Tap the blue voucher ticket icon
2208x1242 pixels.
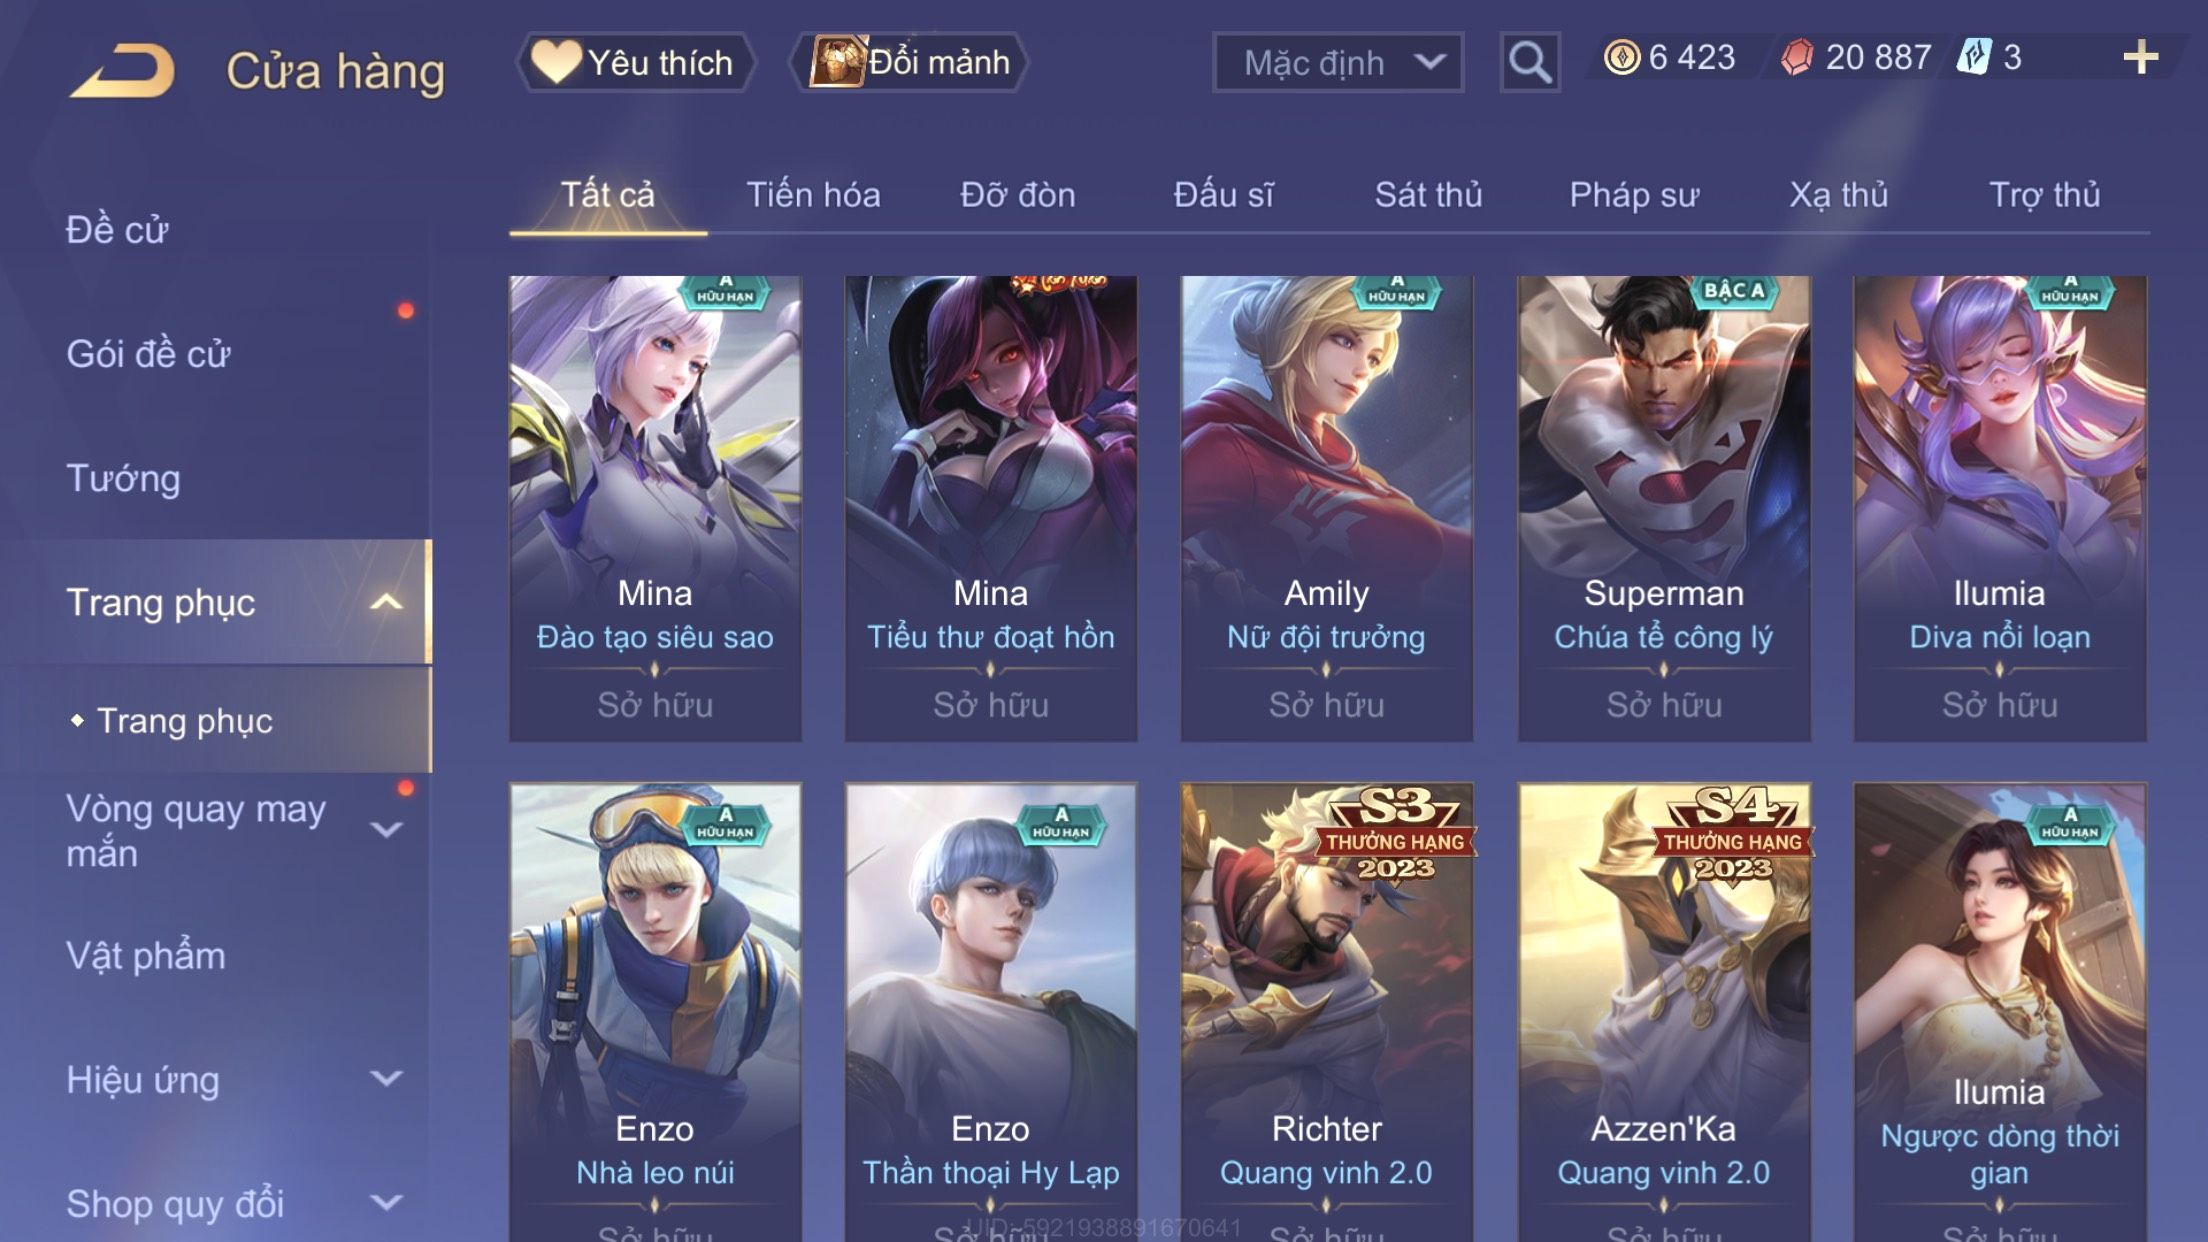[1974, 57]
